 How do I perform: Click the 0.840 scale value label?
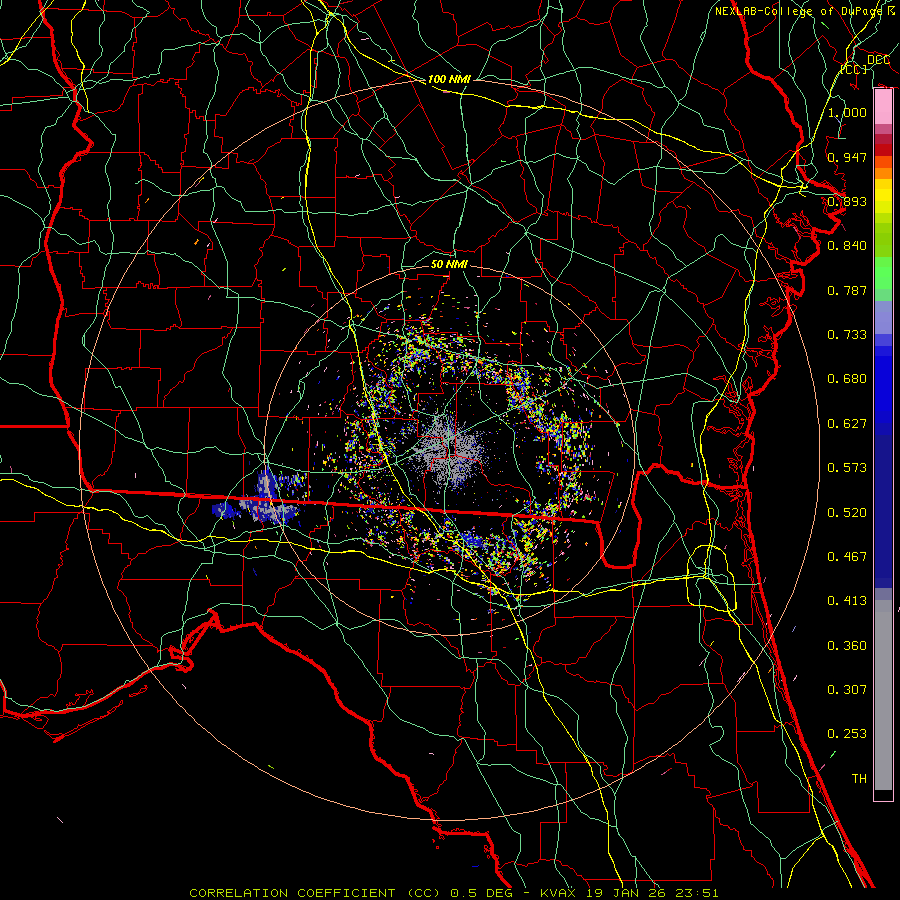[847, 246]
